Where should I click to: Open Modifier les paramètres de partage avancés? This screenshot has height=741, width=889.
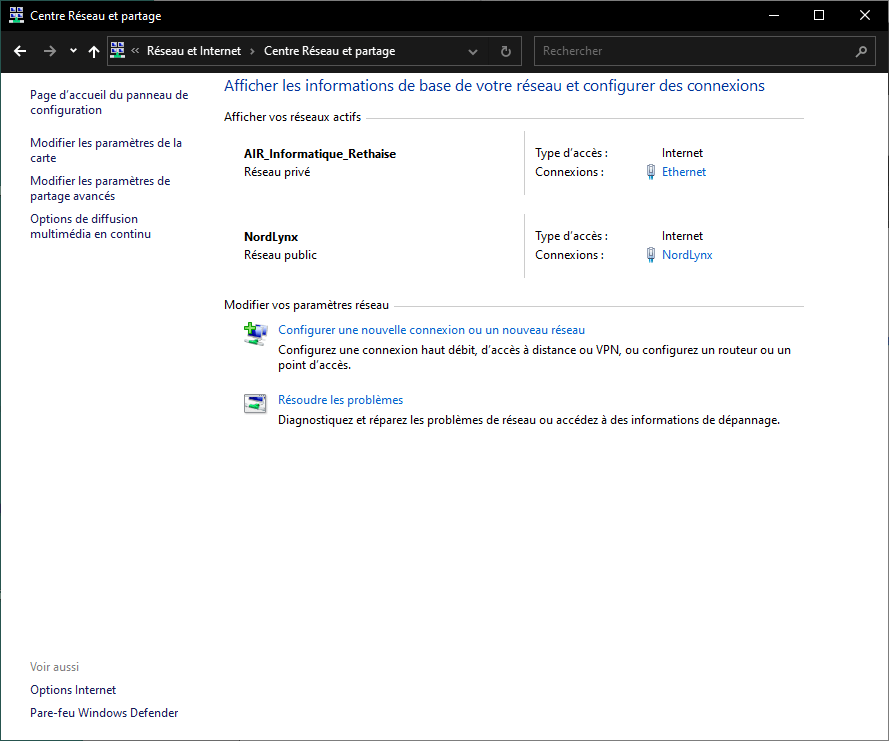pyautogui.click(x=100, y=188)
